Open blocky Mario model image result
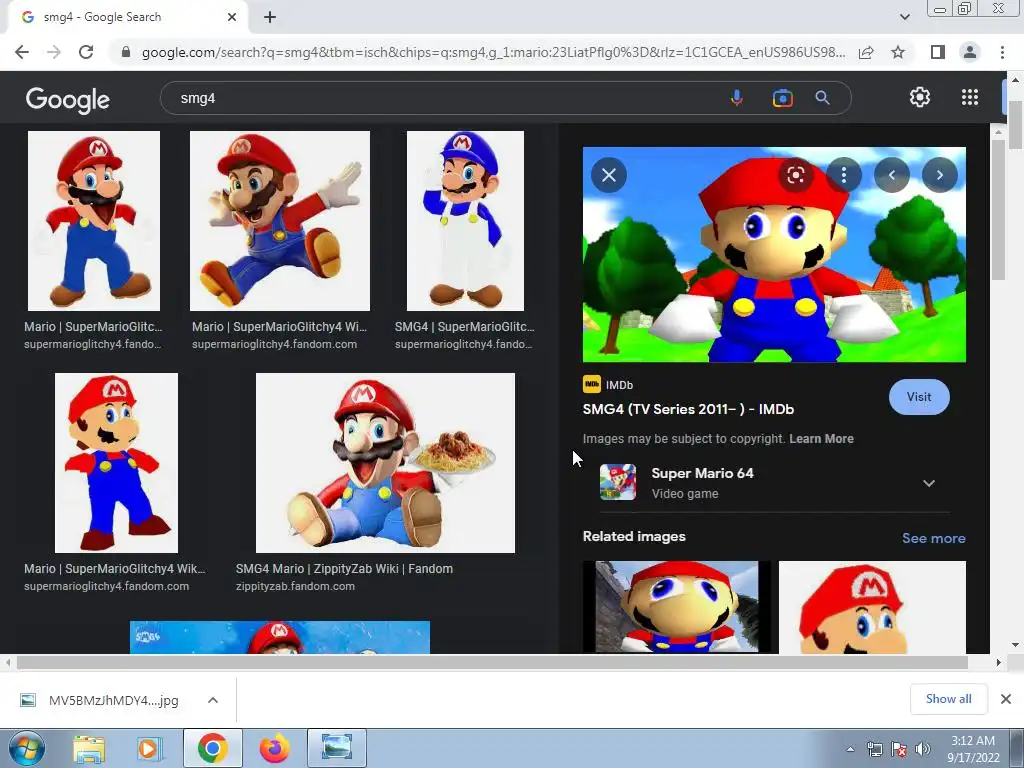This screenshot has width=1024, height=768. coord(116,463)
